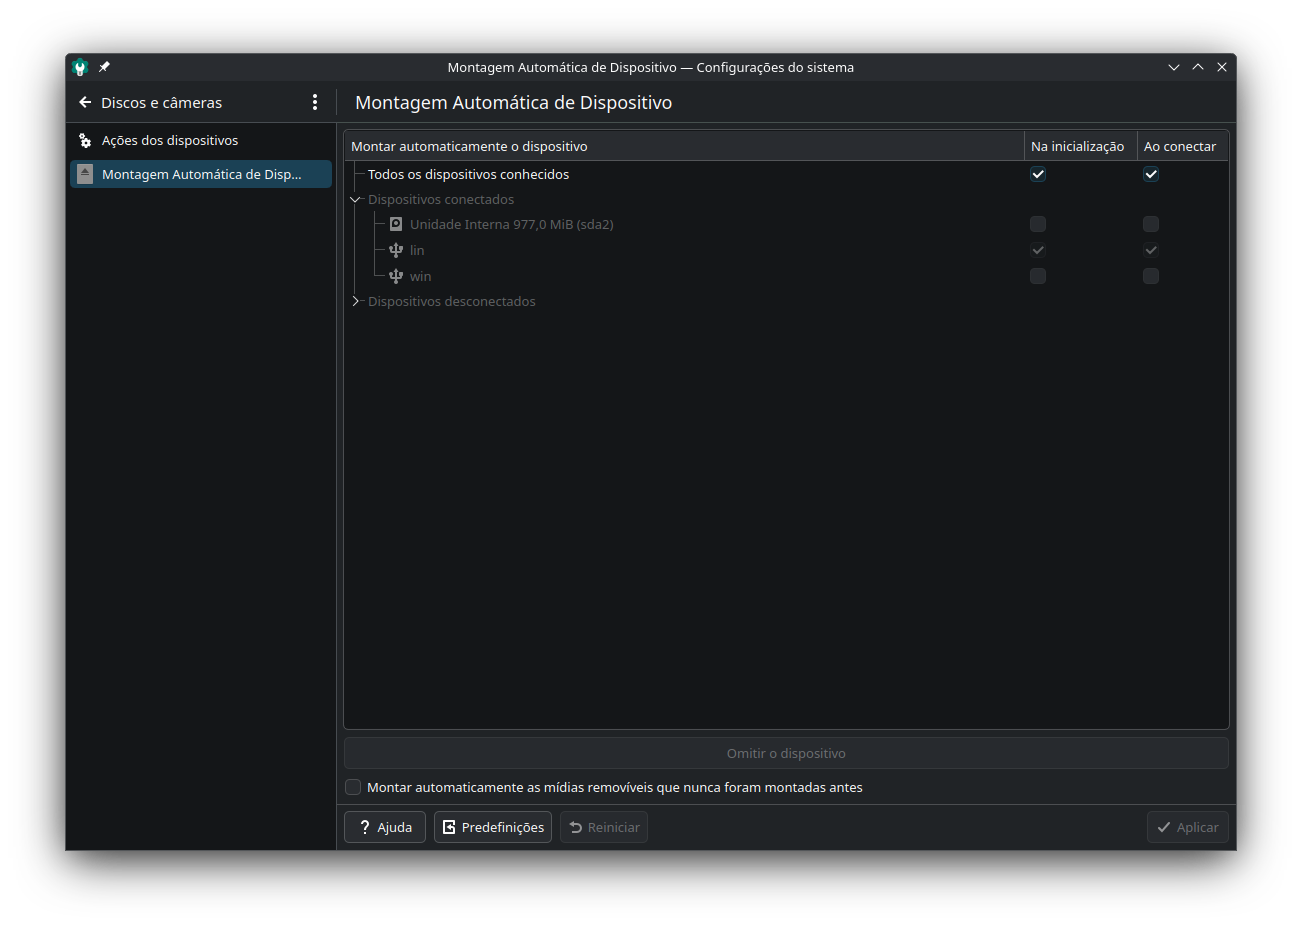Click the eject icon of Montagem Automática item
Screen dimensions: 1302x928
(x=85, y=174)
